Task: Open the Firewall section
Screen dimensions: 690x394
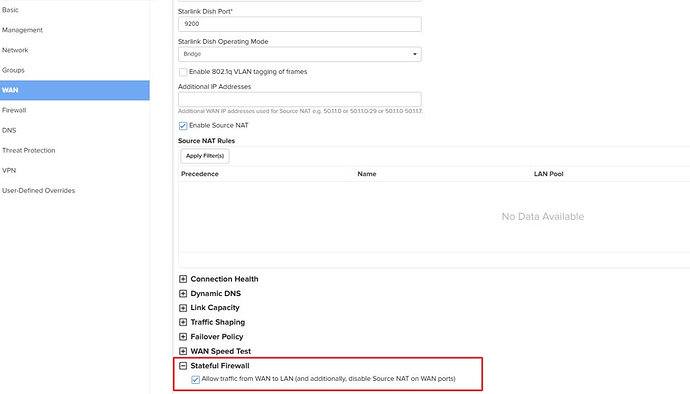Action: point(14,110)
